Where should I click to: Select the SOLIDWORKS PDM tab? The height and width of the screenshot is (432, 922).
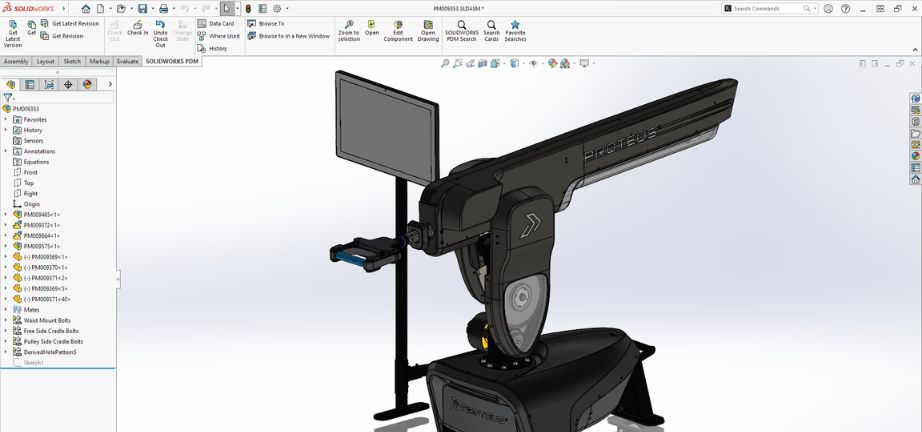[x=172, y=61]
